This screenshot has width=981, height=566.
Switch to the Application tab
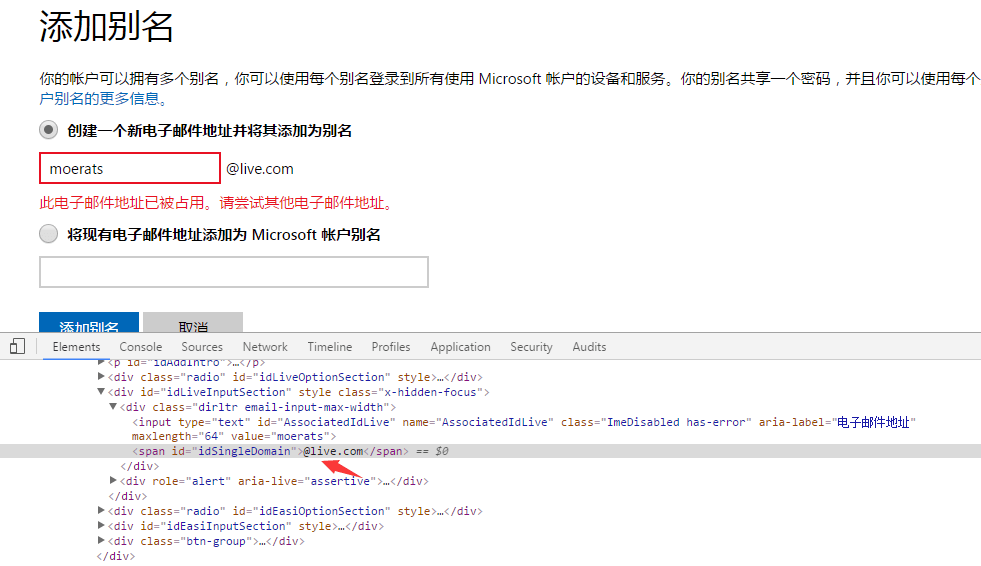pyautogui.click(x=460, y=346)
